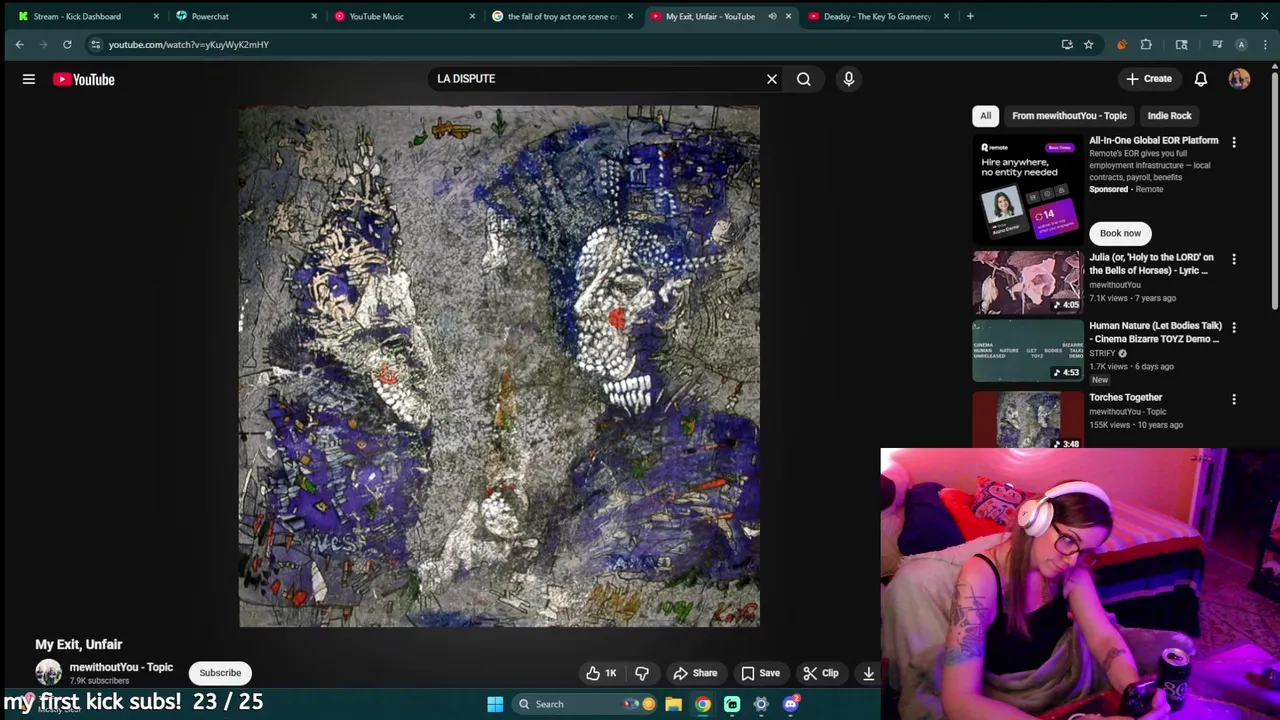Go to YouTube home via logo

tap(84, 79)
